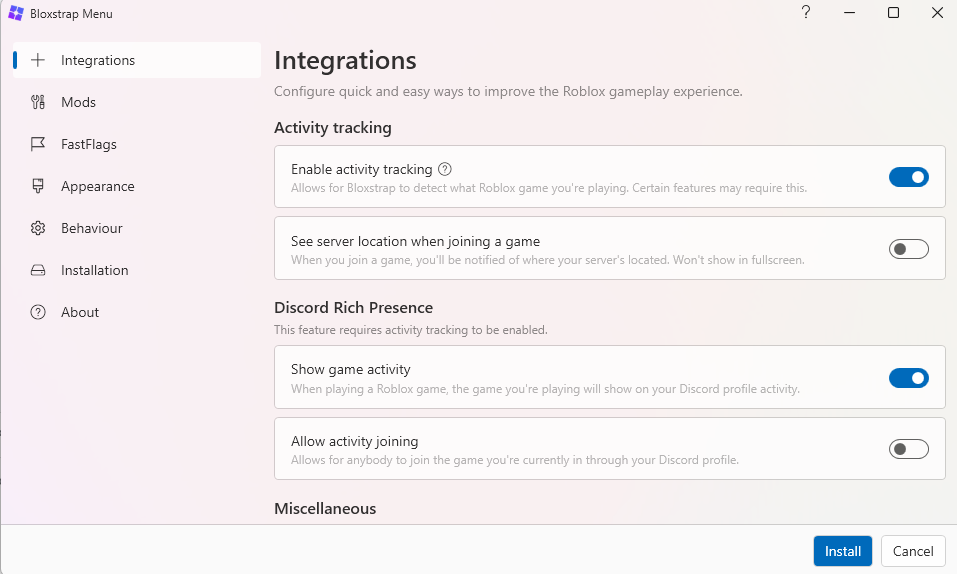Viewport: 957px width, 574px height.
Task: Click the FastFlags flag icon
Action: 38,144
